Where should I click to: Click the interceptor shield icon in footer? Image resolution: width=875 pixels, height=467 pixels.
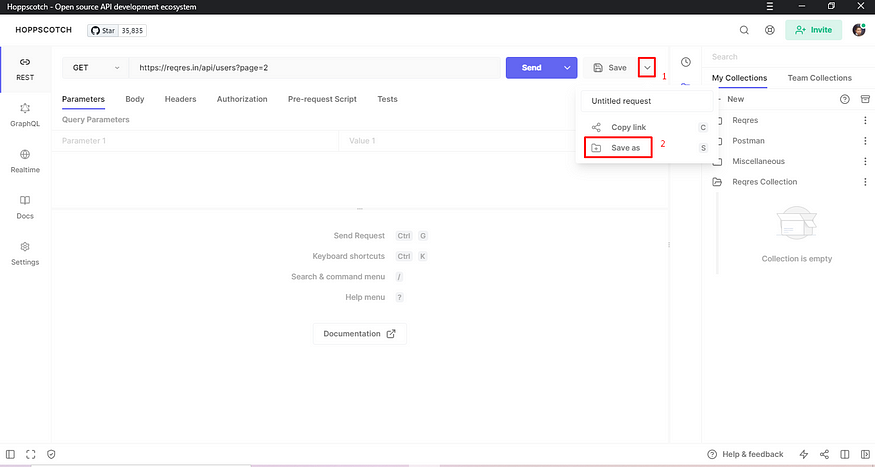click(51, 454)
